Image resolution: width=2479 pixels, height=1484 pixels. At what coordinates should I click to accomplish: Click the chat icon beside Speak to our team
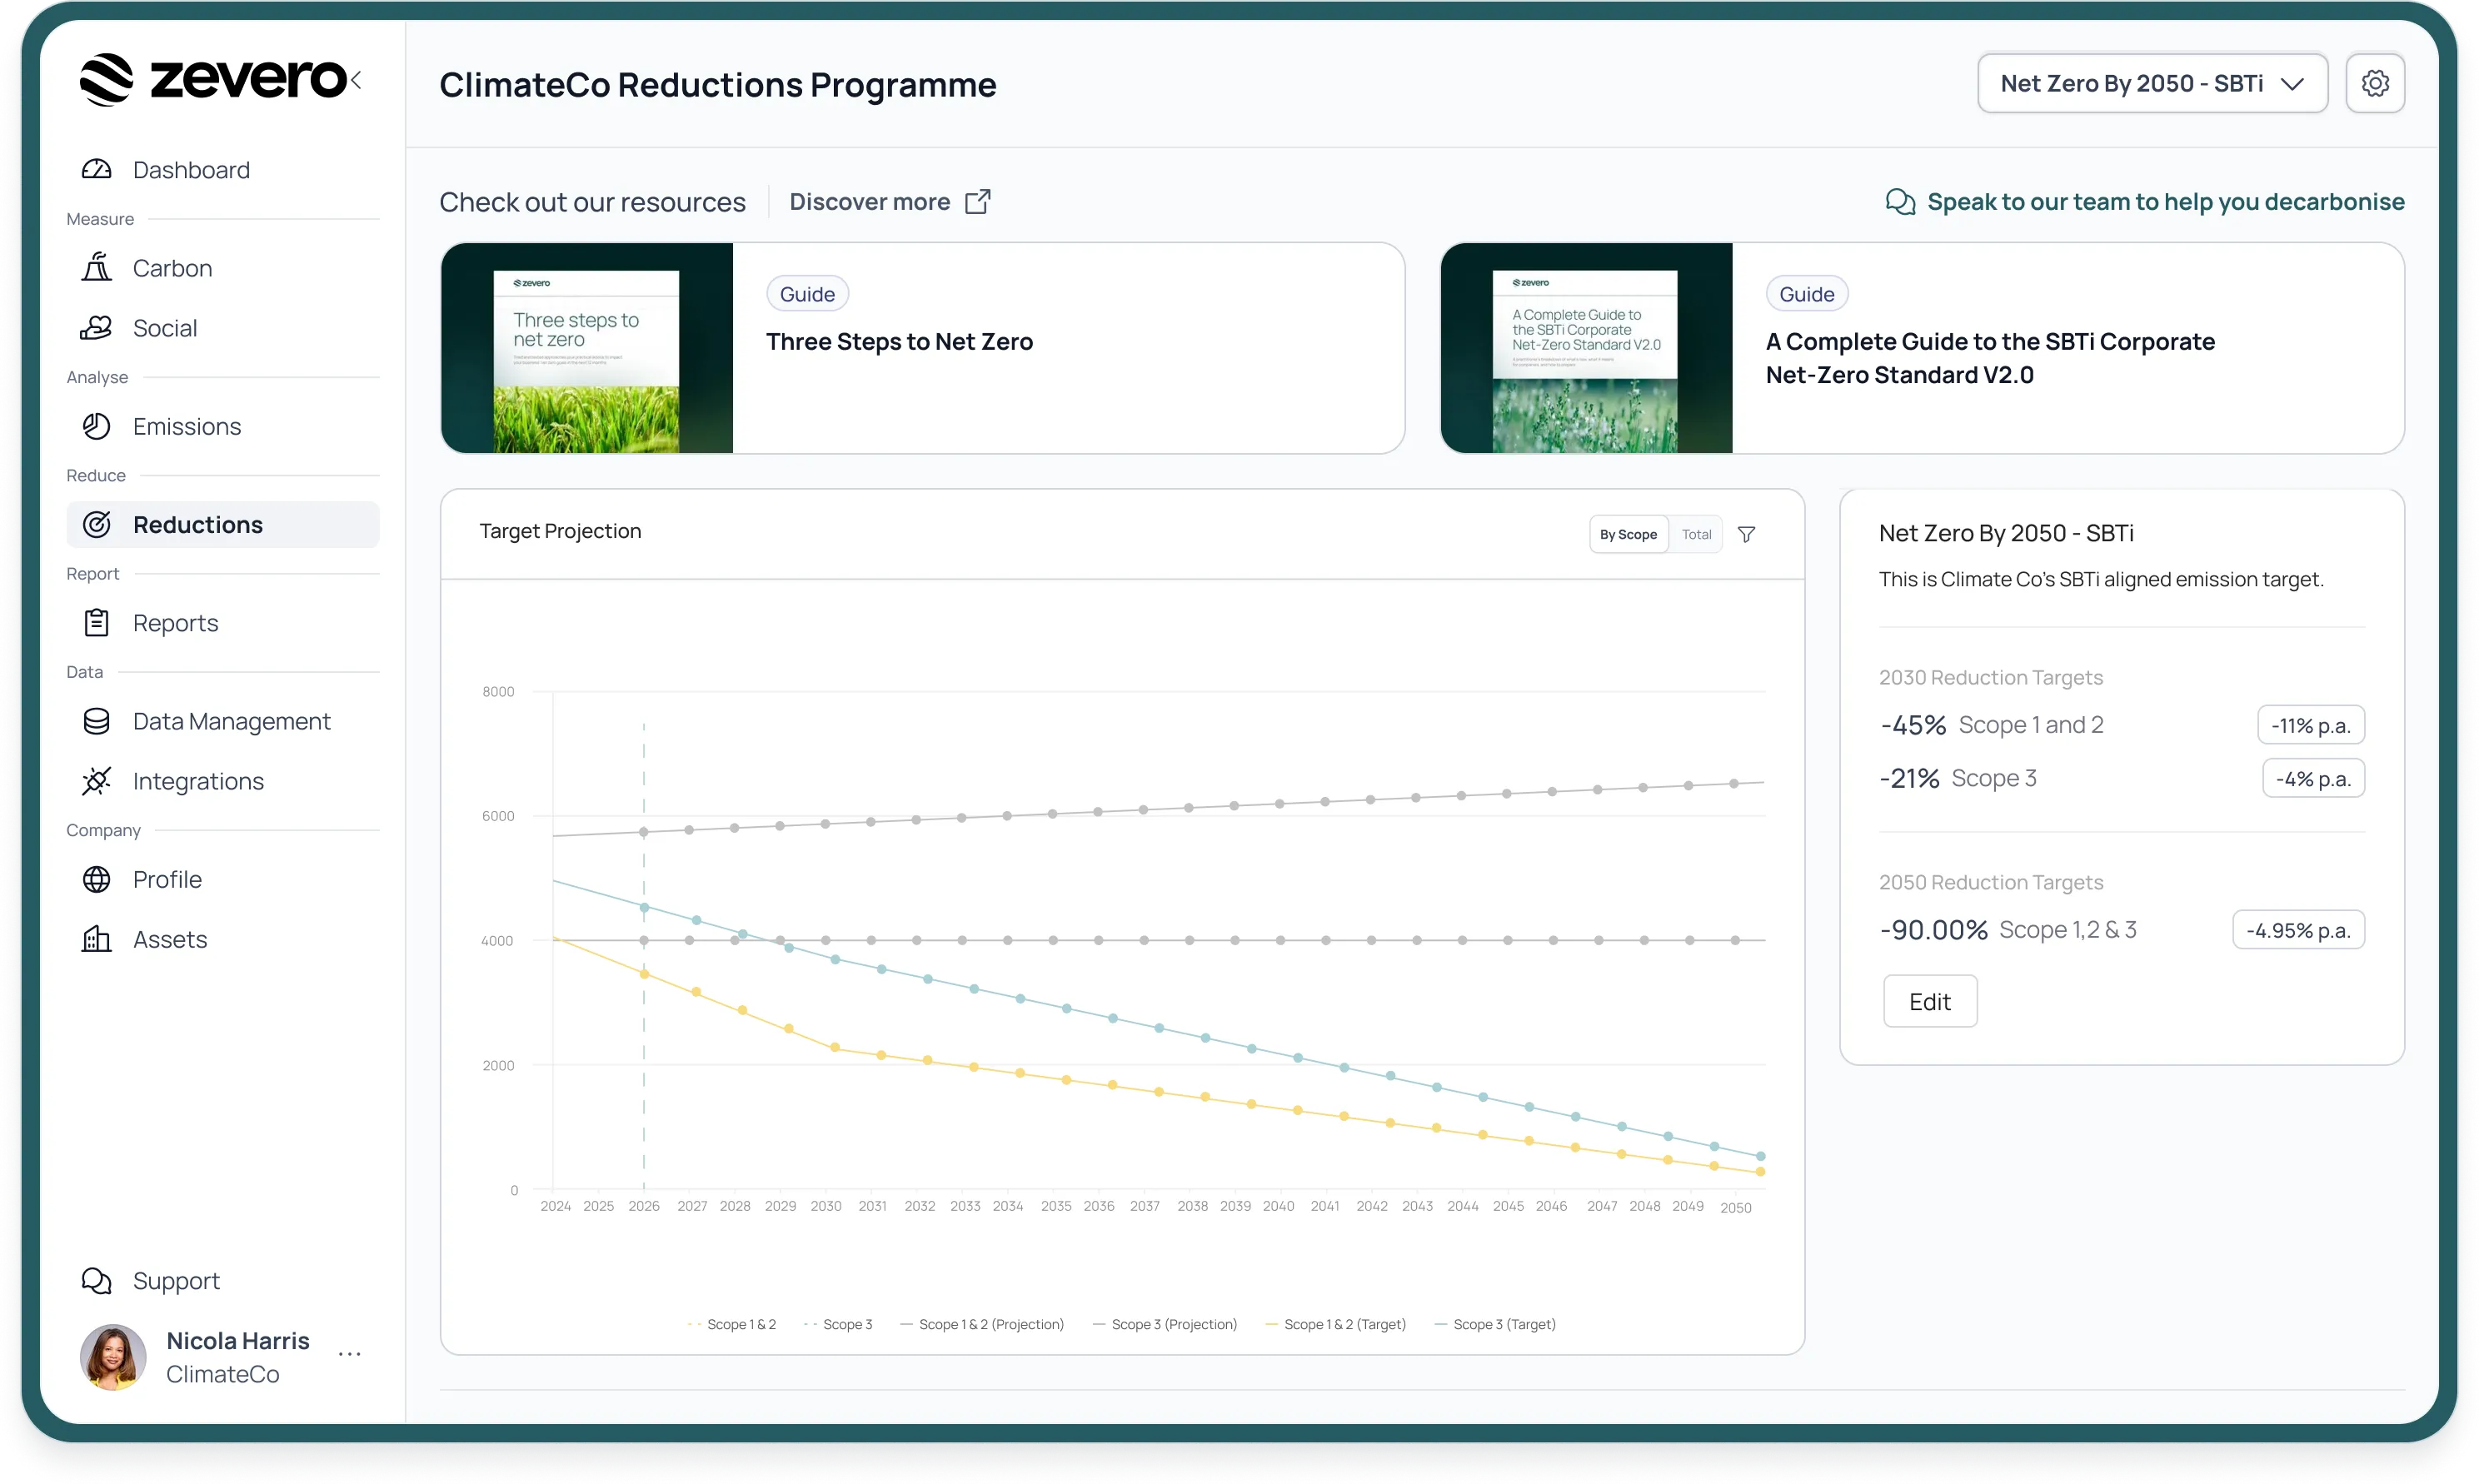[1900, 202]
